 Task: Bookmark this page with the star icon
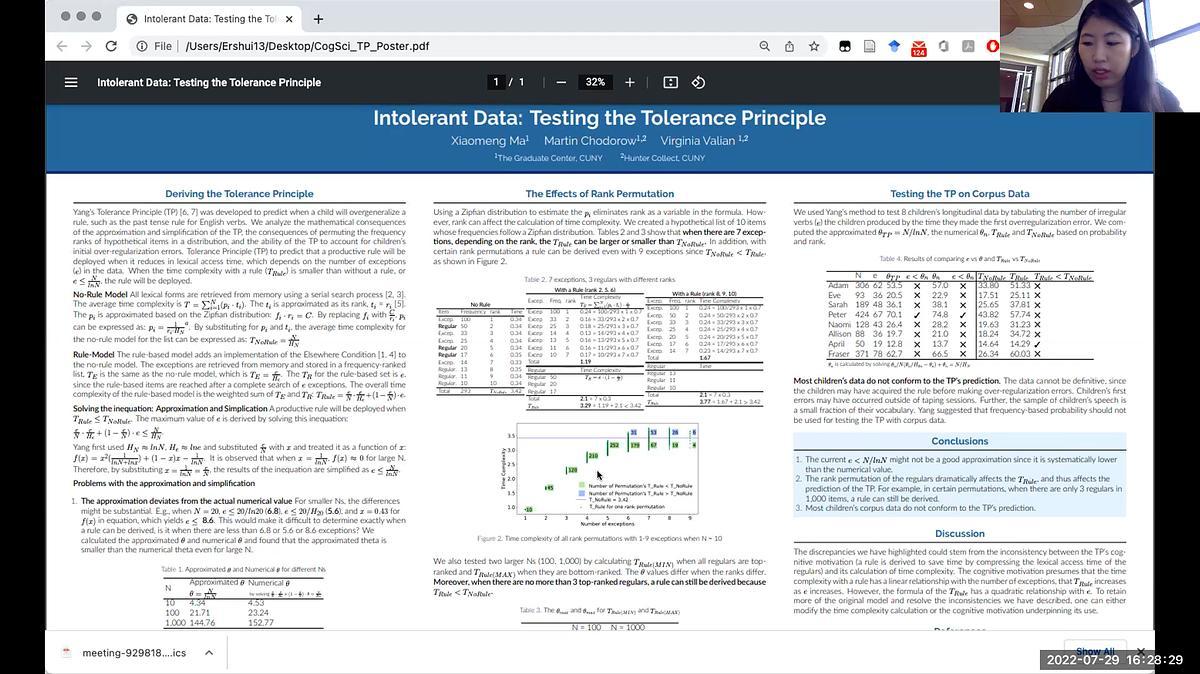pyautogui.click(x=814, y=46)
